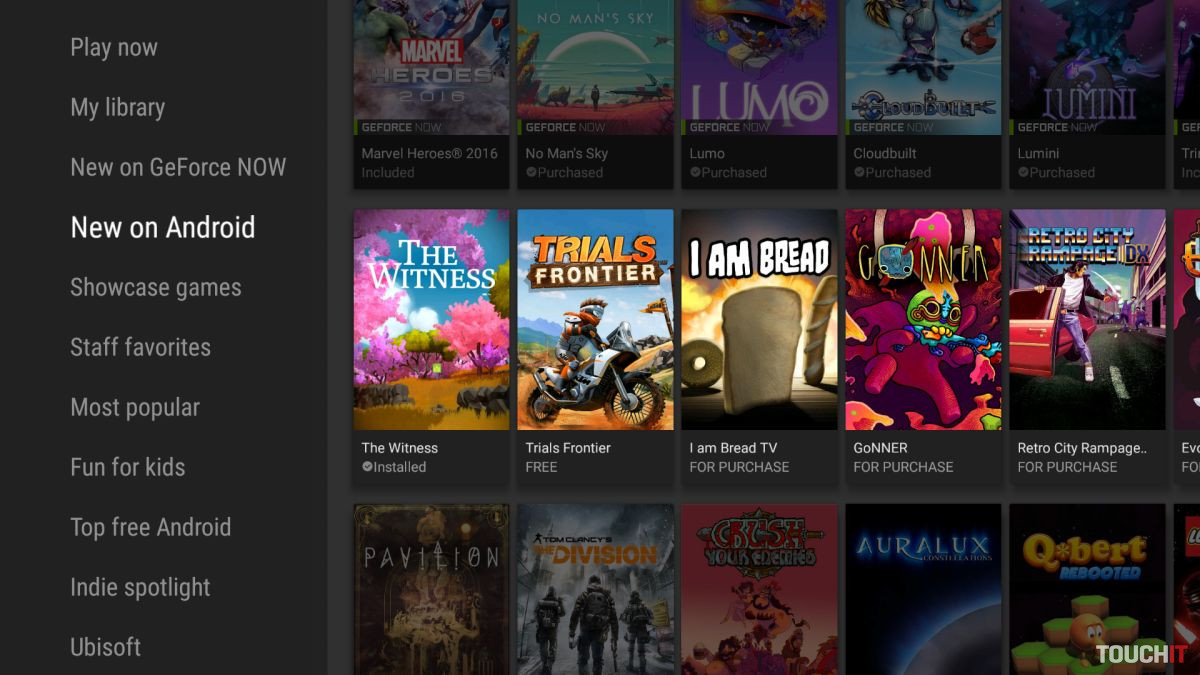Open No Man's Sky game tile
This screenshot has height=675, width=1200.
[x=595, y=66]
